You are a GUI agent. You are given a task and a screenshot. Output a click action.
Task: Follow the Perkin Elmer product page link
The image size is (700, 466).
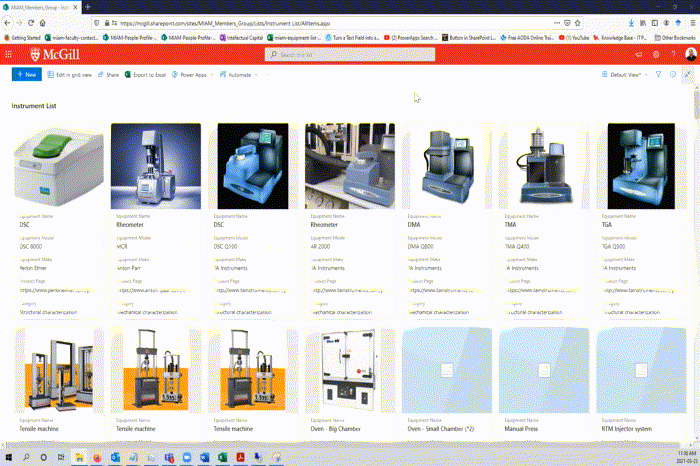point(55,290)
